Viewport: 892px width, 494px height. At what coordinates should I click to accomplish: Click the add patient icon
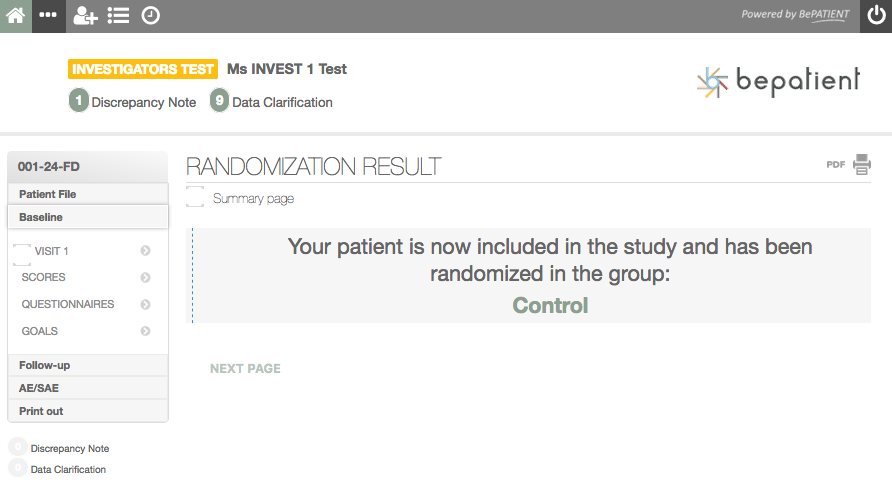point(85,16)
